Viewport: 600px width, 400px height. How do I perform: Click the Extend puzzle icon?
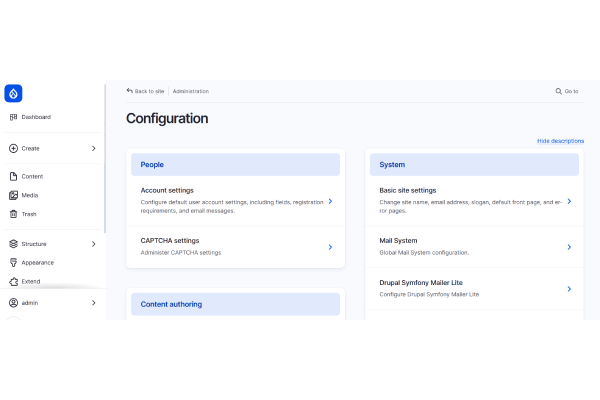[13, 282]
